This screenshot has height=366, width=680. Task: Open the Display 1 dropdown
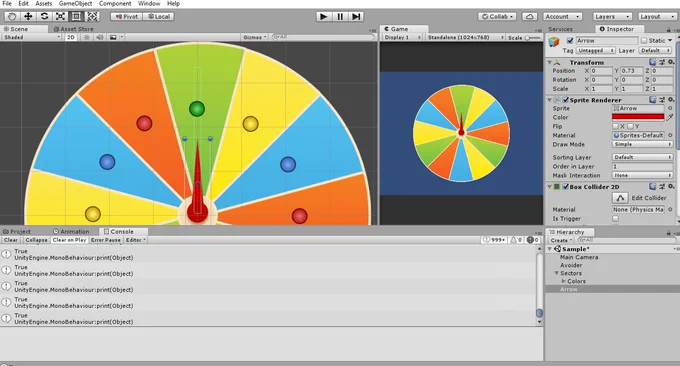tap(402, 37)
